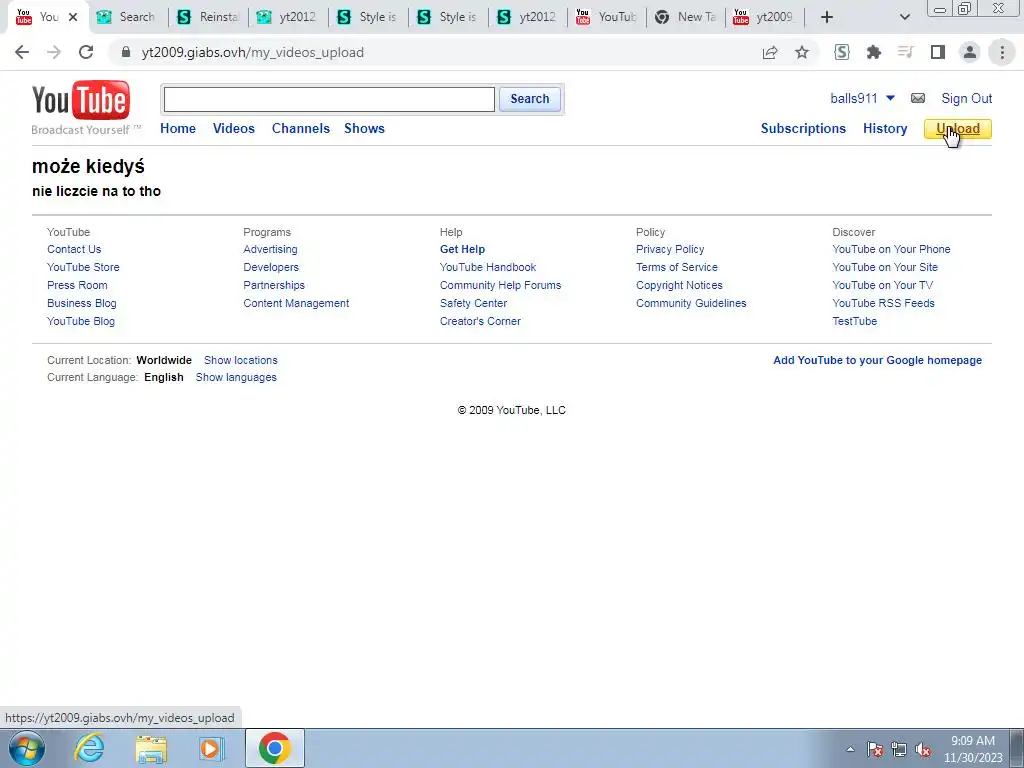Open Videos in YouTube navigation
1024x768 pixels.
coord(234,129)
